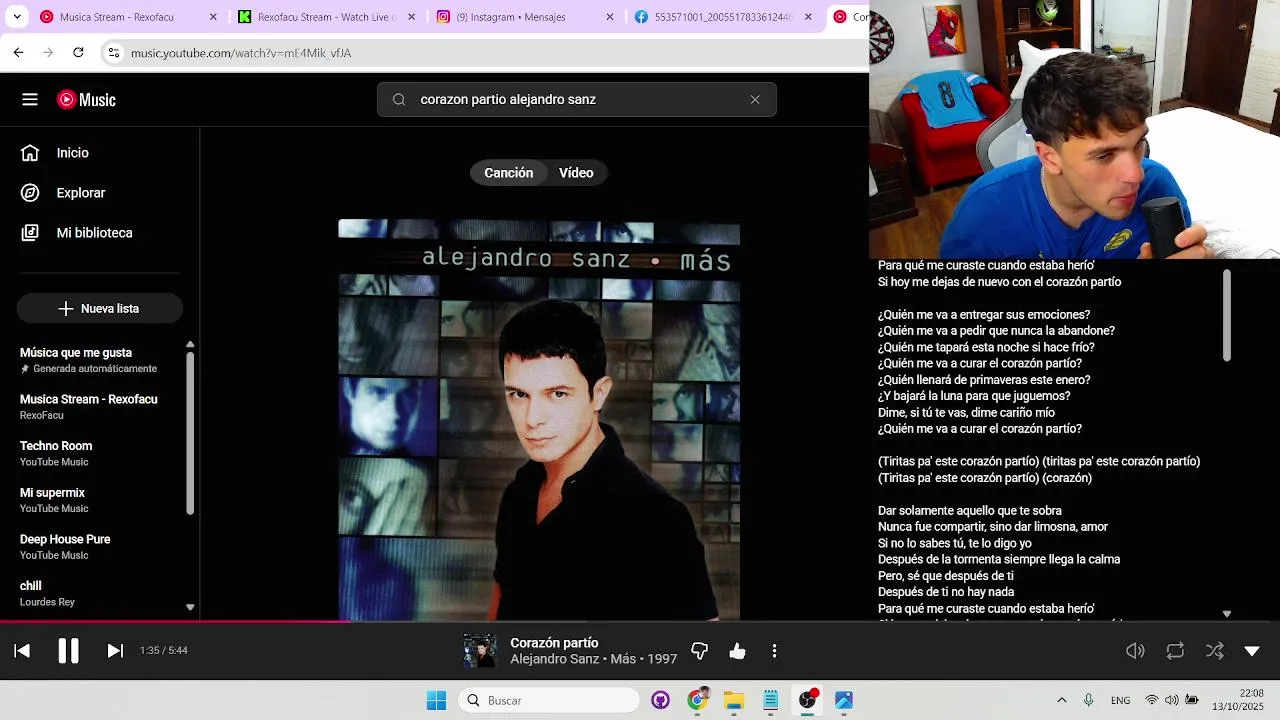Click the YouTube Music logo
This screenshot has height=720, width=1280.
[86, 99]
